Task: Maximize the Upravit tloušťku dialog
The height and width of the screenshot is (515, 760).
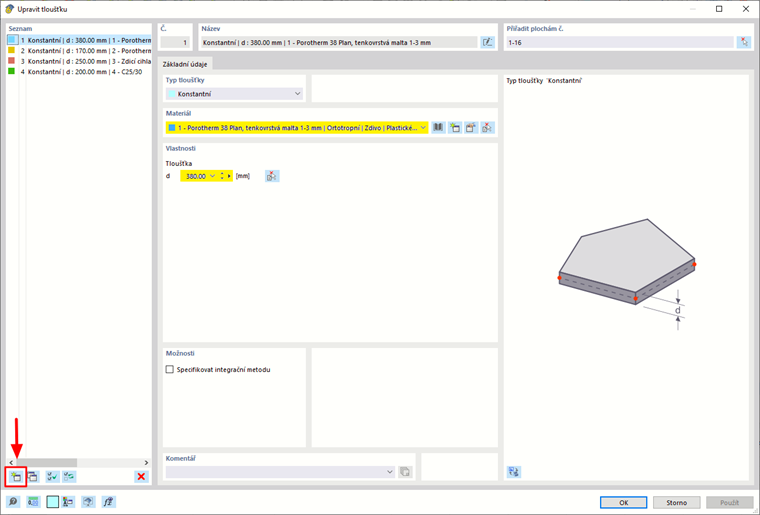Action: pyautogui.click(x=719, y=9)
